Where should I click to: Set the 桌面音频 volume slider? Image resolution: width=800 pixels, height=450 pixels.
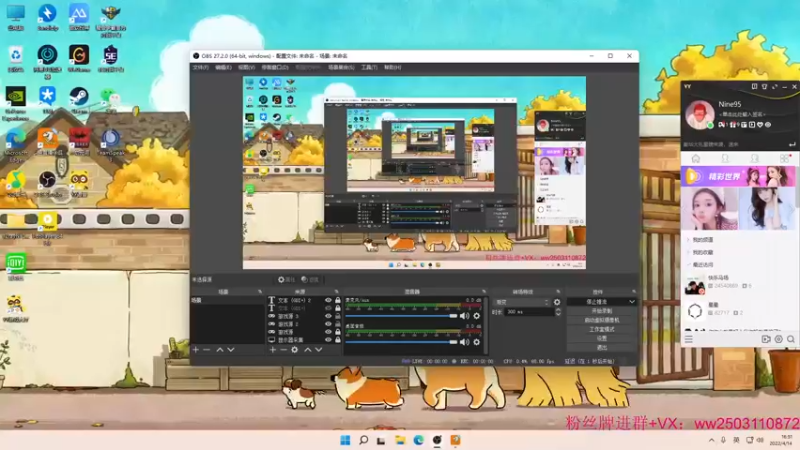pyautogui.click(x=402, y=342)
